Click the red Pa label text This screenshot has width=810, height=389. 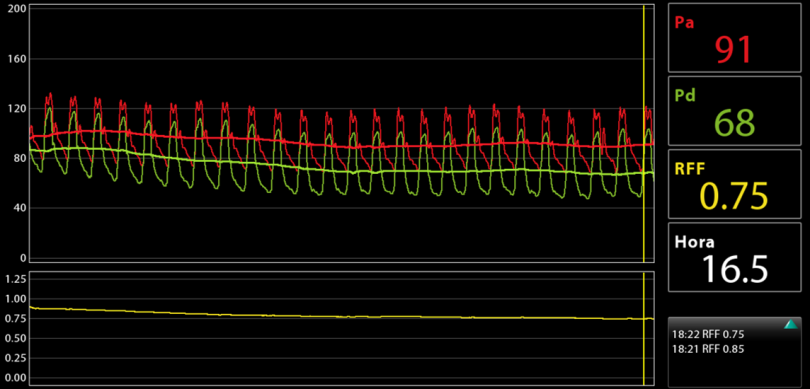click(684, 23)
